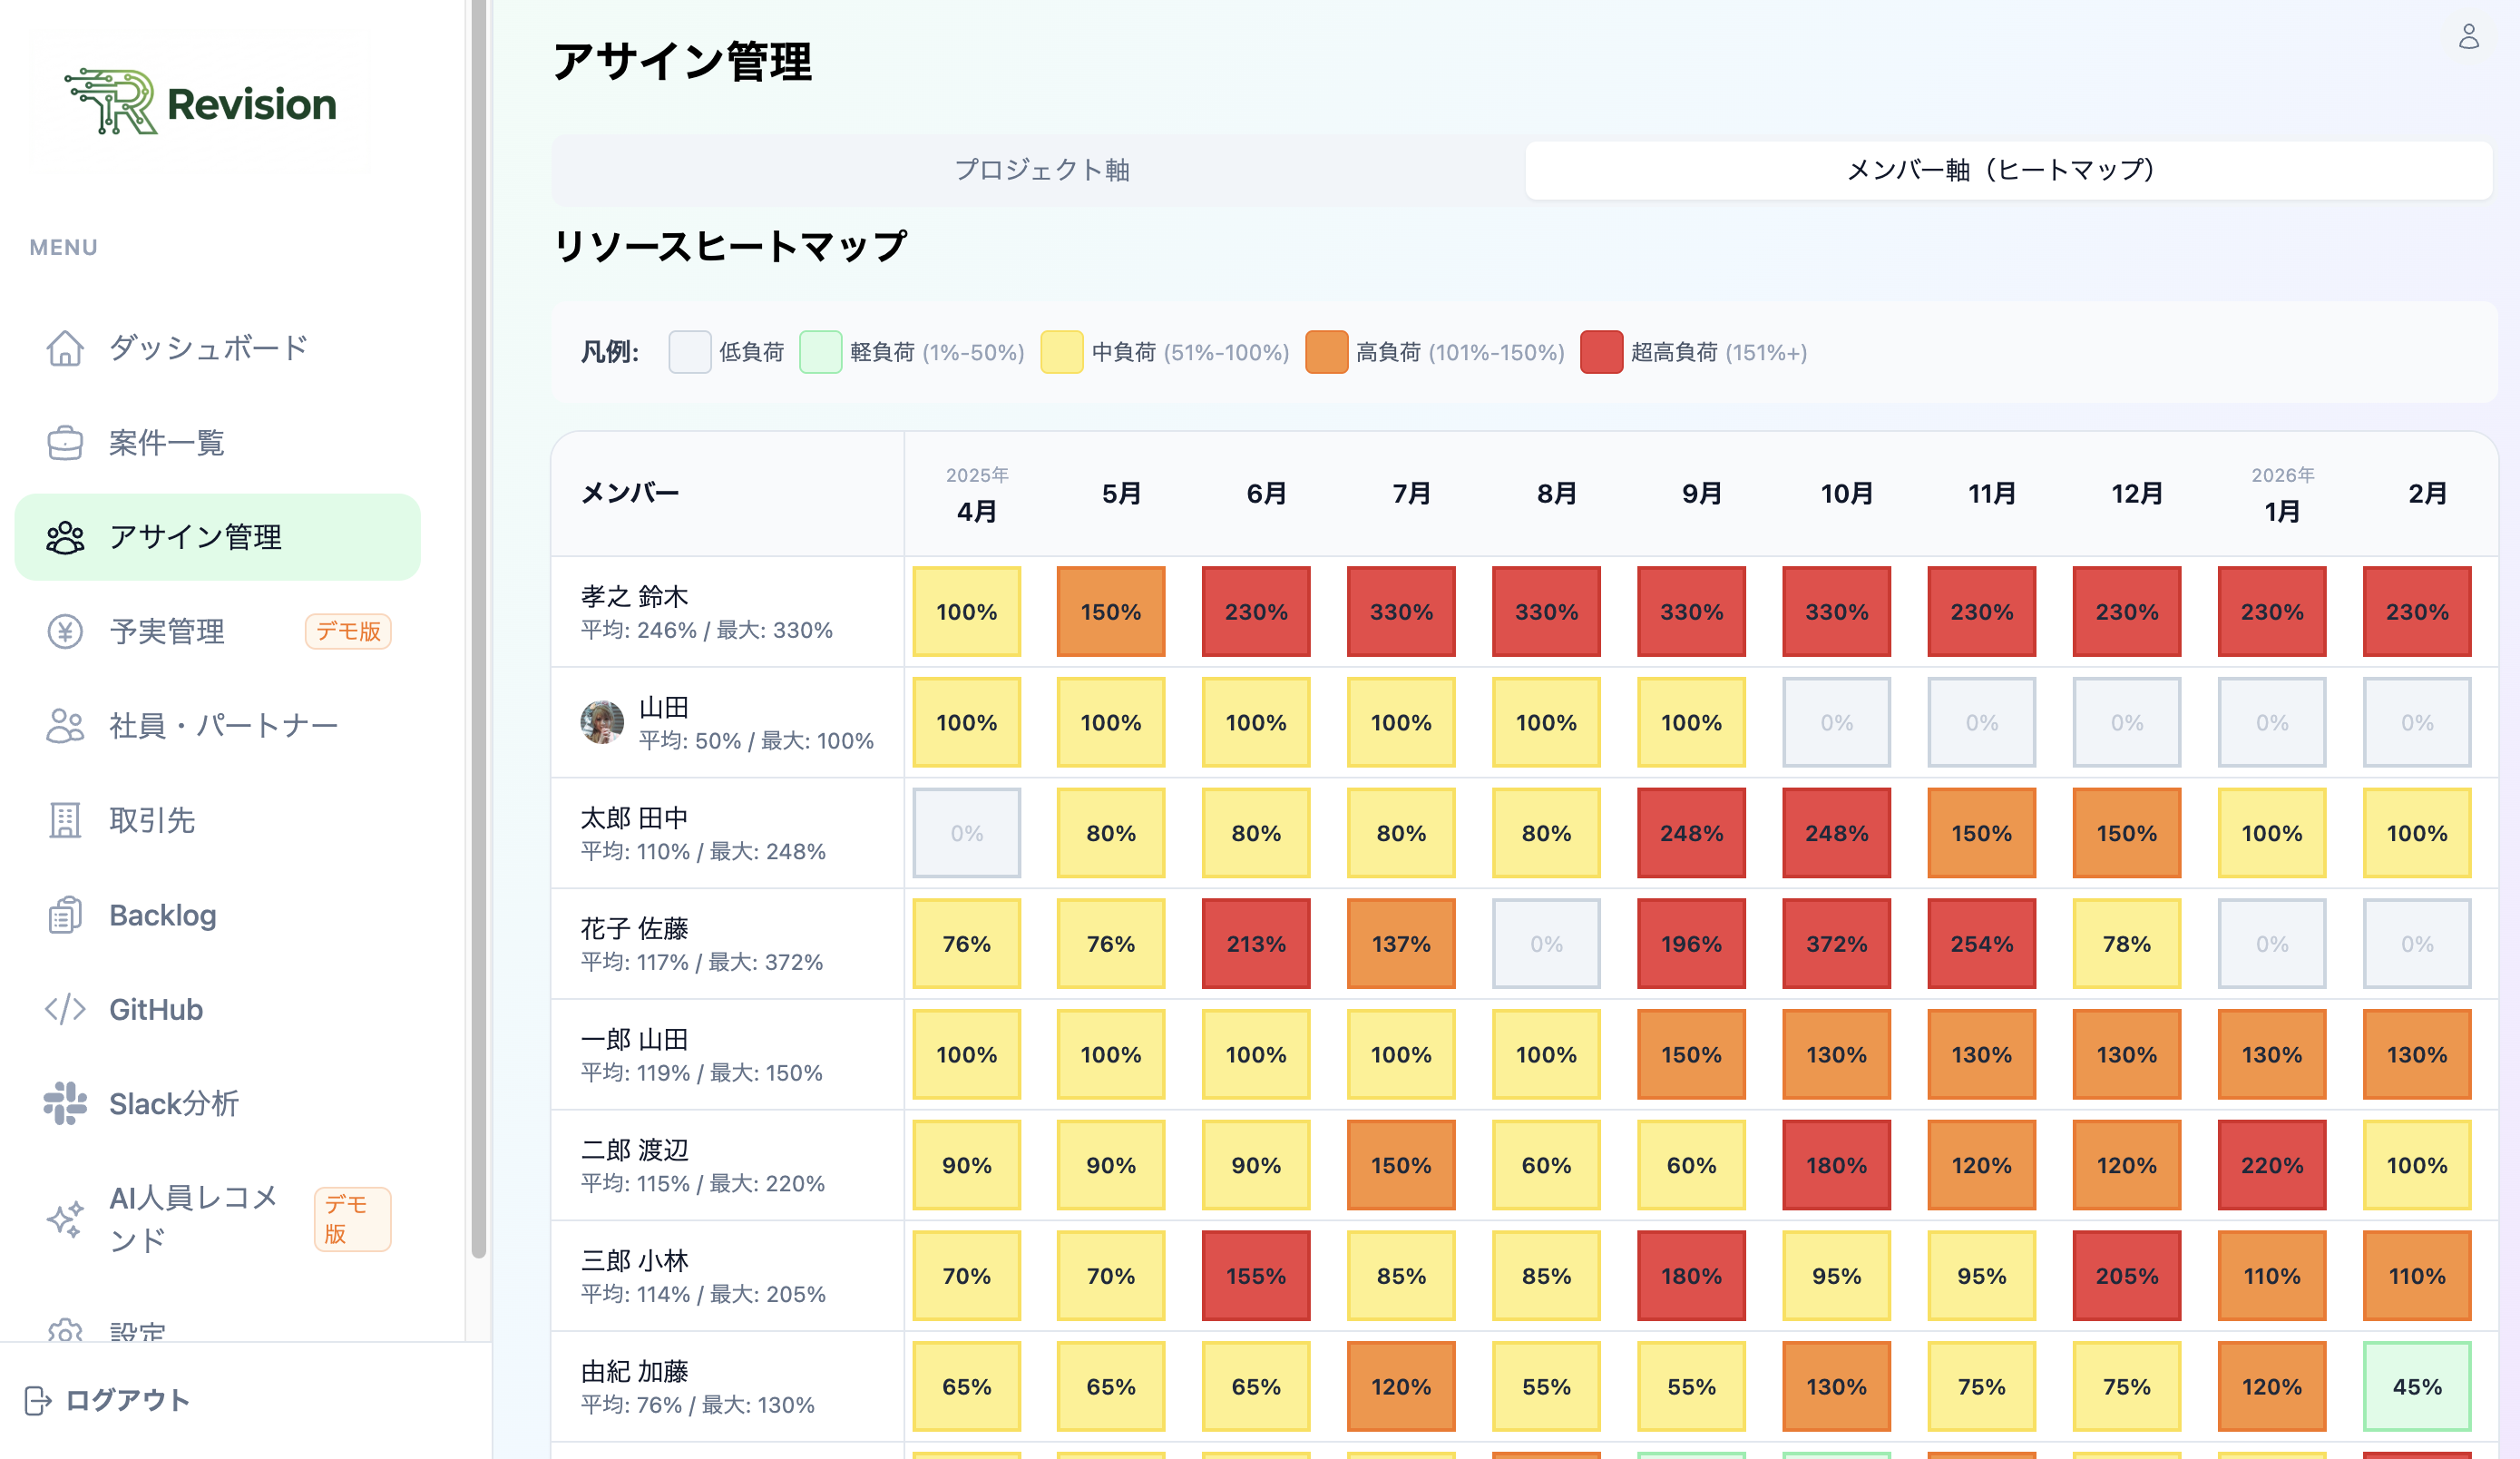Click the user profile icon top right
This screenshot has width=2520, height=1459.
click(2467, 38)
